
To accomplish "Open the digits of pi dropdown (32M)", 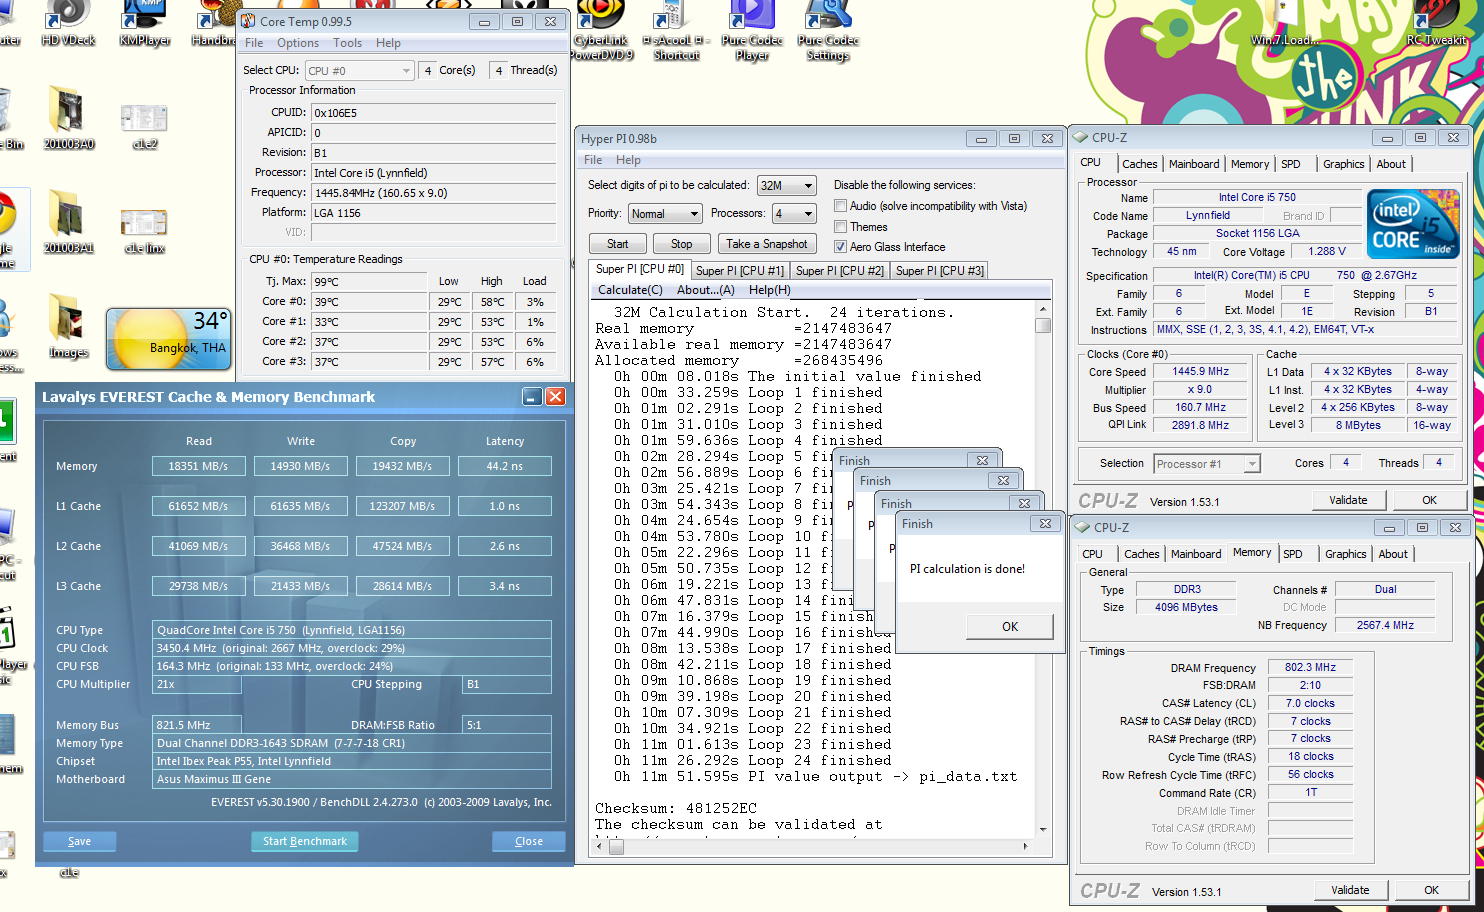I will (787, 185).
